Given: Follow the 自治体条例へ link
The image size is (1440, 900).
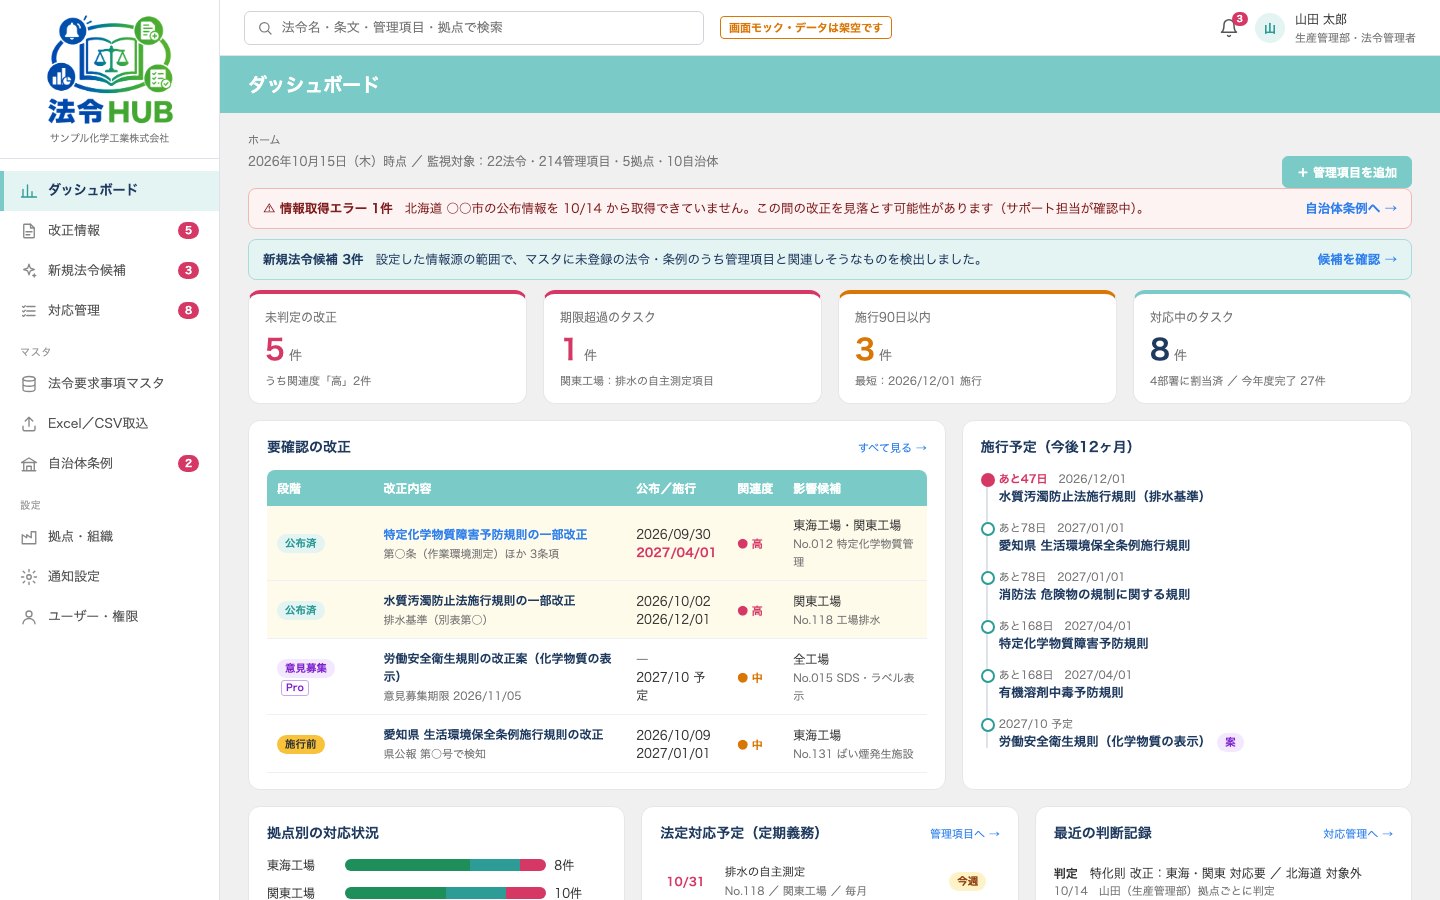Looking at the screenshot, I should 1351,209.
